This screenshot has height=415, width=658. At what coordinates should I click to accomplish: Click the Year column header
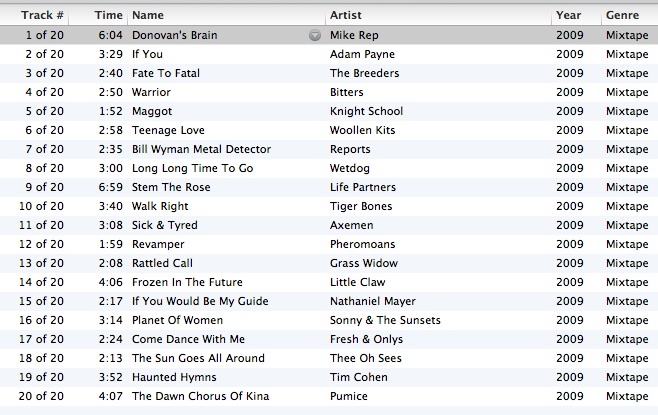coord(569,16)
